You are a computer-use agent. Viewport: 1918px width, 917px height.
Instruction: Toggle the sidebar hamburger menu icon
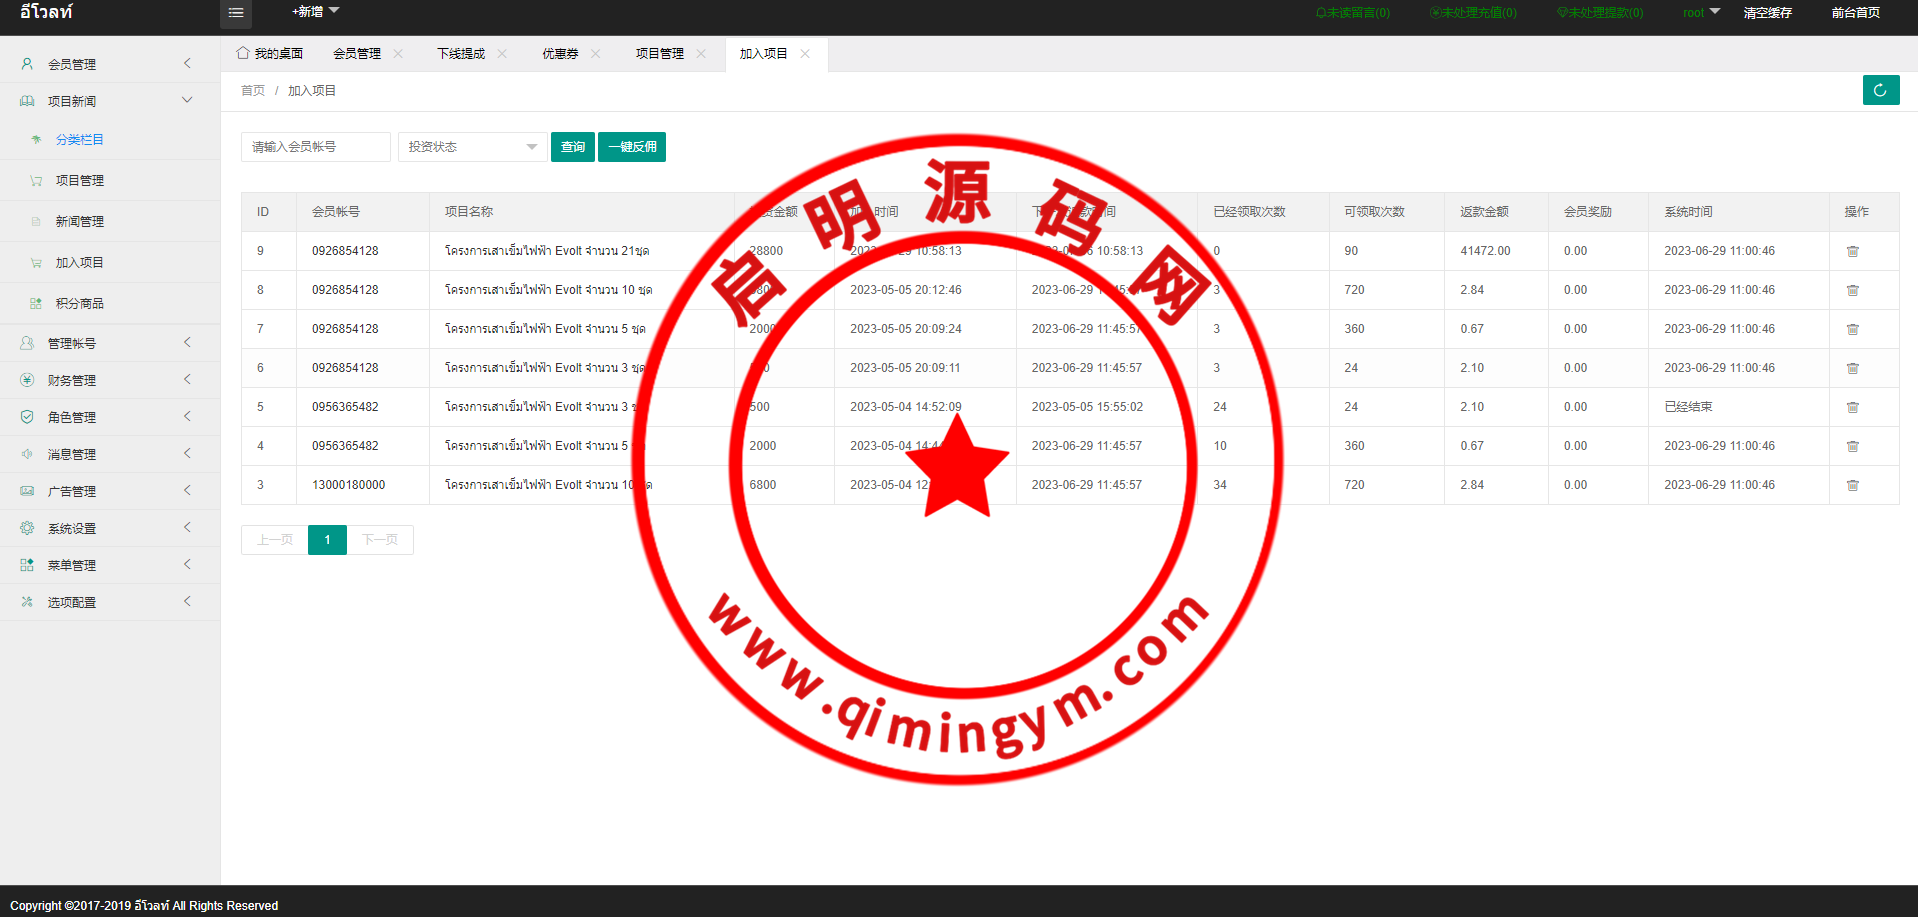coord(236,13)
